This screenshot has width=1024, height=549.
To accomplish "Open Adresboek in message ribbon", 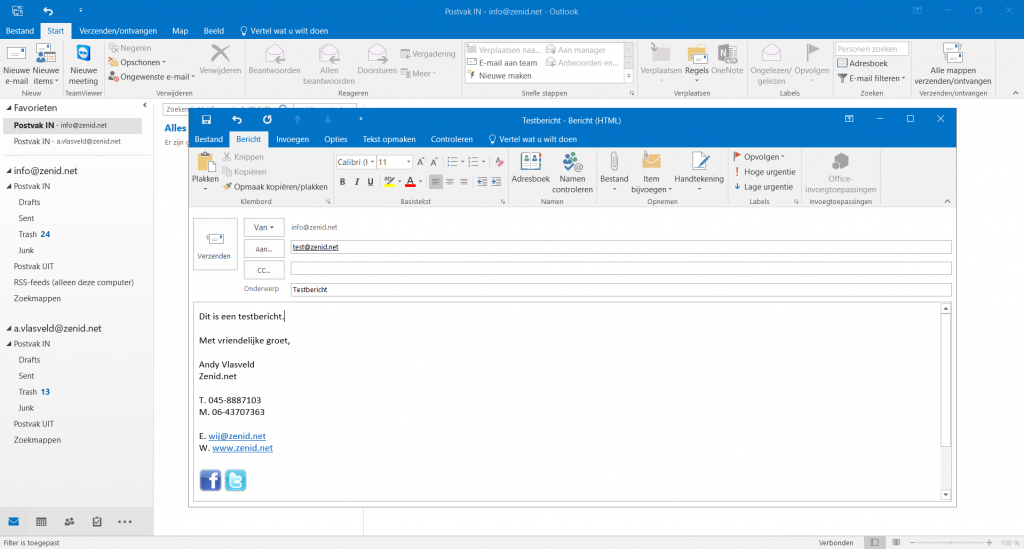I will coord(530,168).
